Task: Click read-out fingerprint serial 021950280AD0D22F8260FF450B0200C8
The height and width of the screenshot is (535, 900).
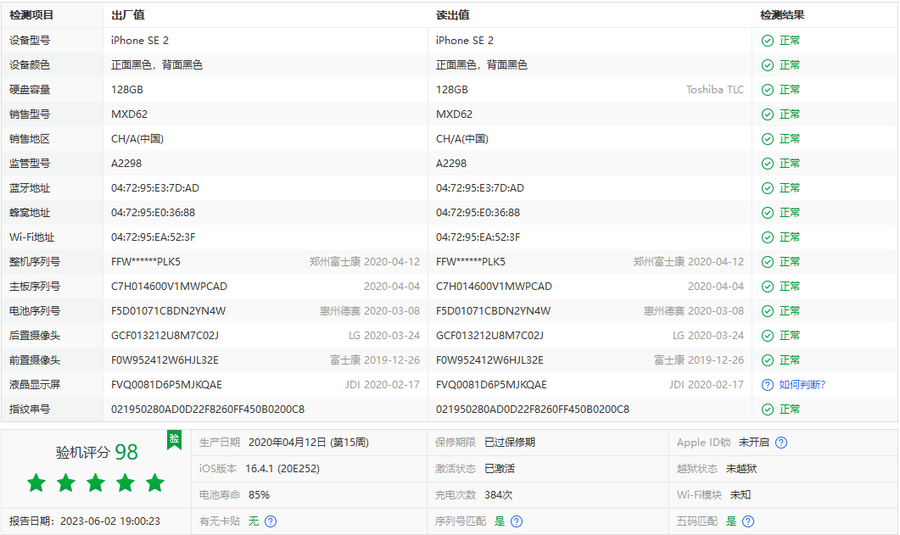Action: point(533,410)
